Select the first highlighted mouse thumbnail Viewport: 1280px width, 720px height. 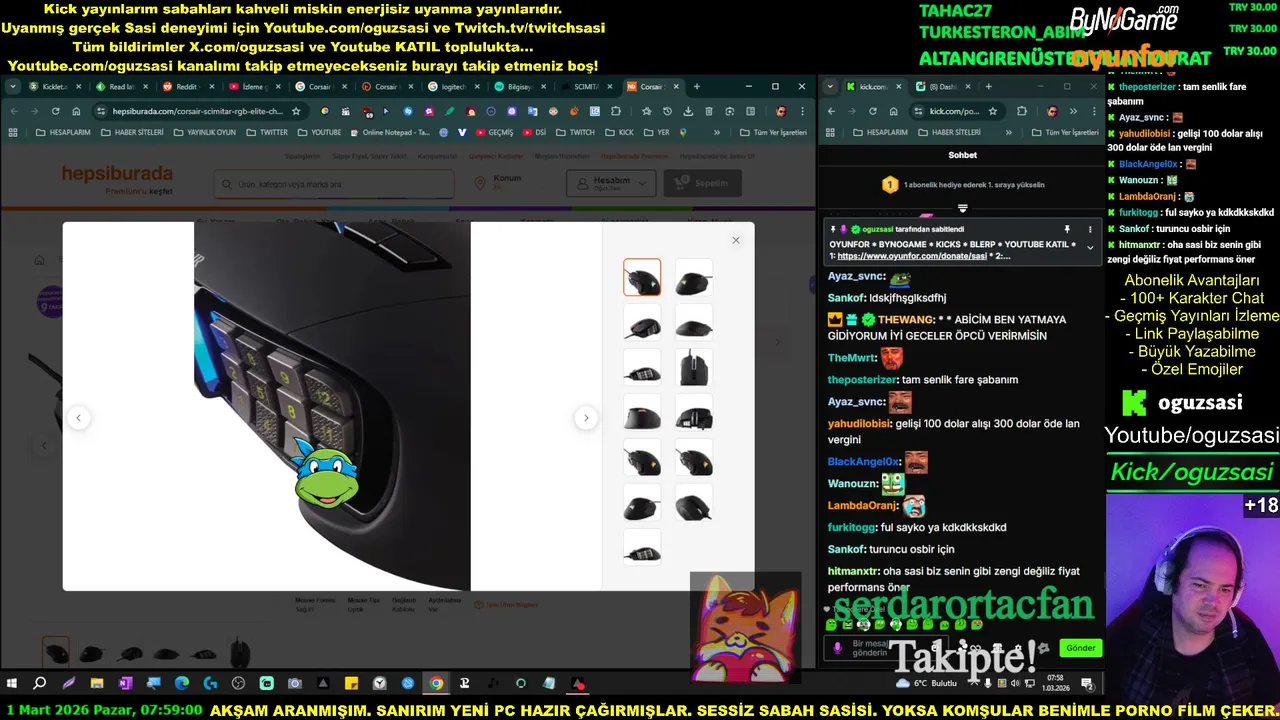[642, 278]
